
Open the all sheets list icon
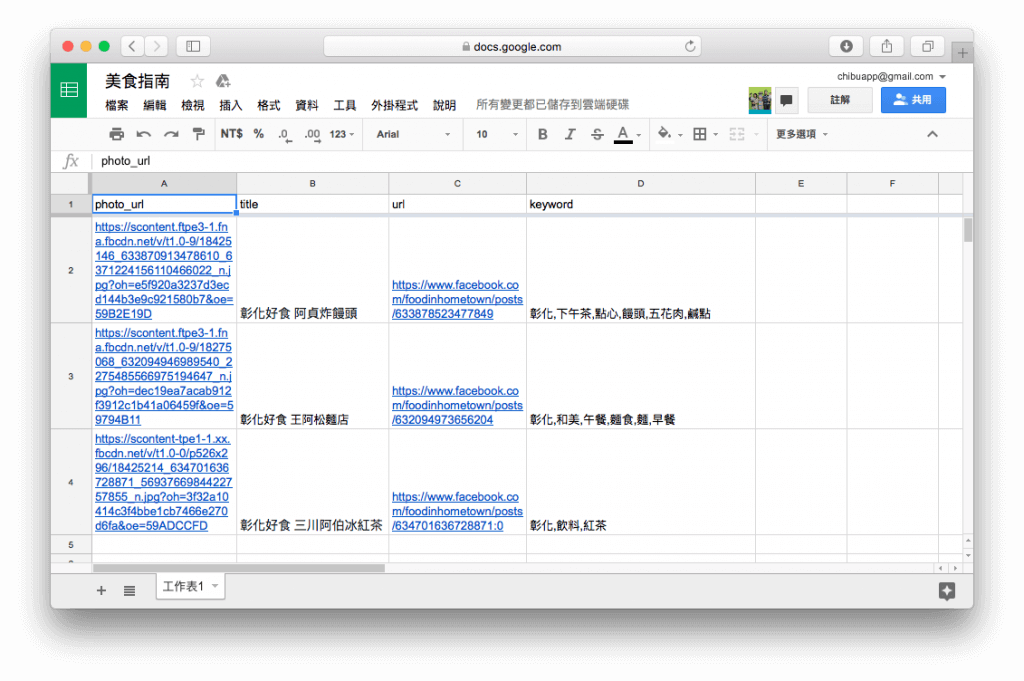pyautogui.click(x=129, y=591)
